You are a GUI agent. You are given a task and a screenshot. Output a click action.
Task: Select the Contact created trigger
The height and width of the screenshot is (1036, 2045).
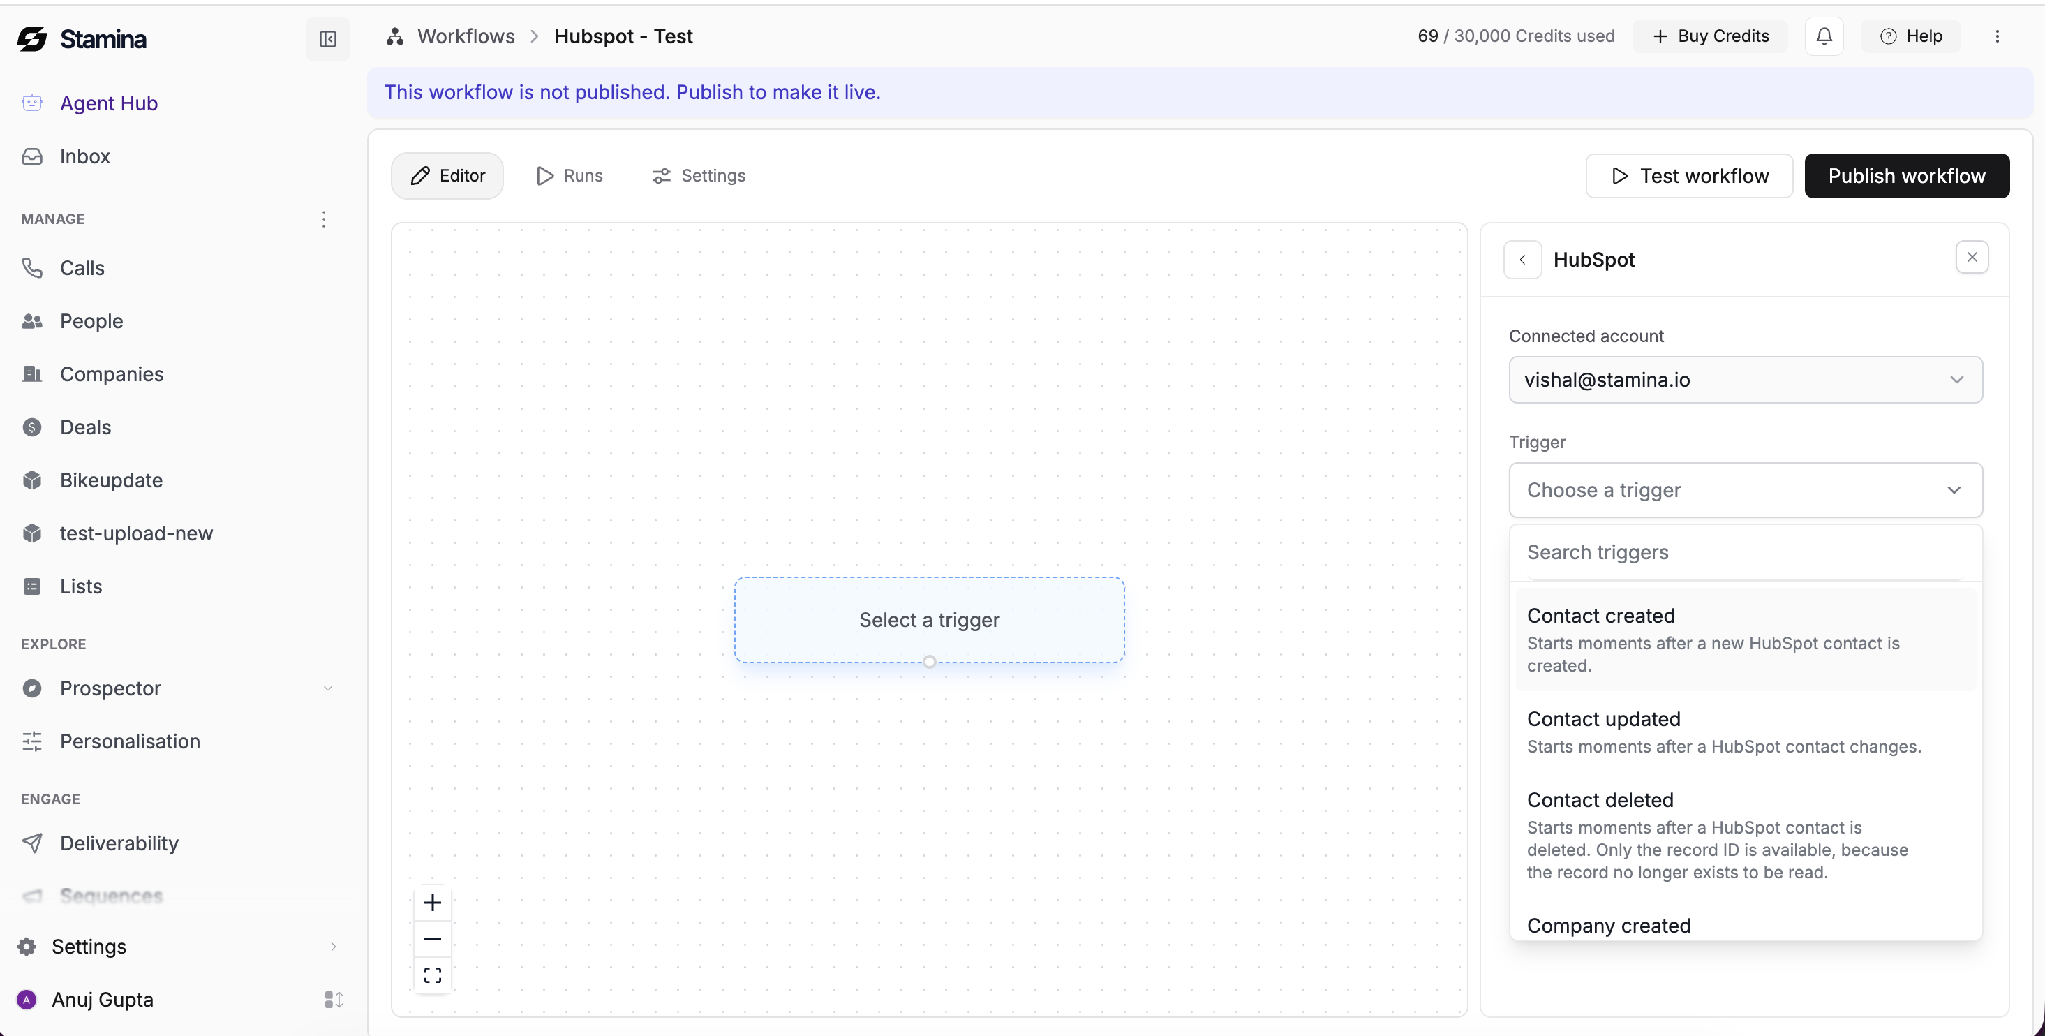click(x=1745, y=639)
